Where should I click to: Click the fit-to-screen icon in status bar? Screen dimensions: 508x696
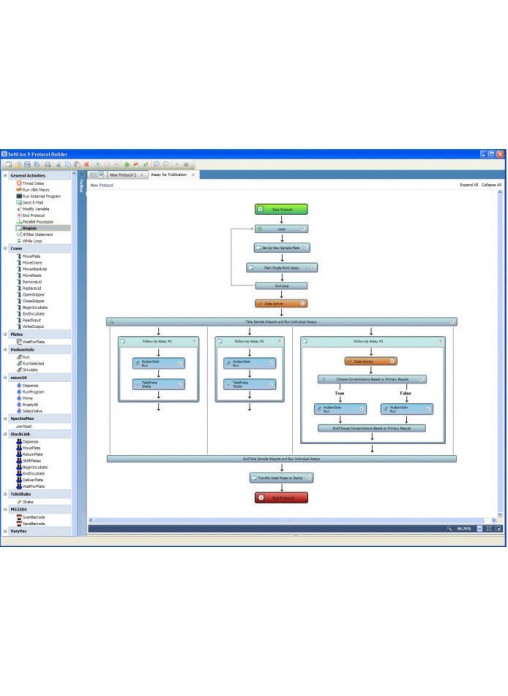[x=489, y=528]
